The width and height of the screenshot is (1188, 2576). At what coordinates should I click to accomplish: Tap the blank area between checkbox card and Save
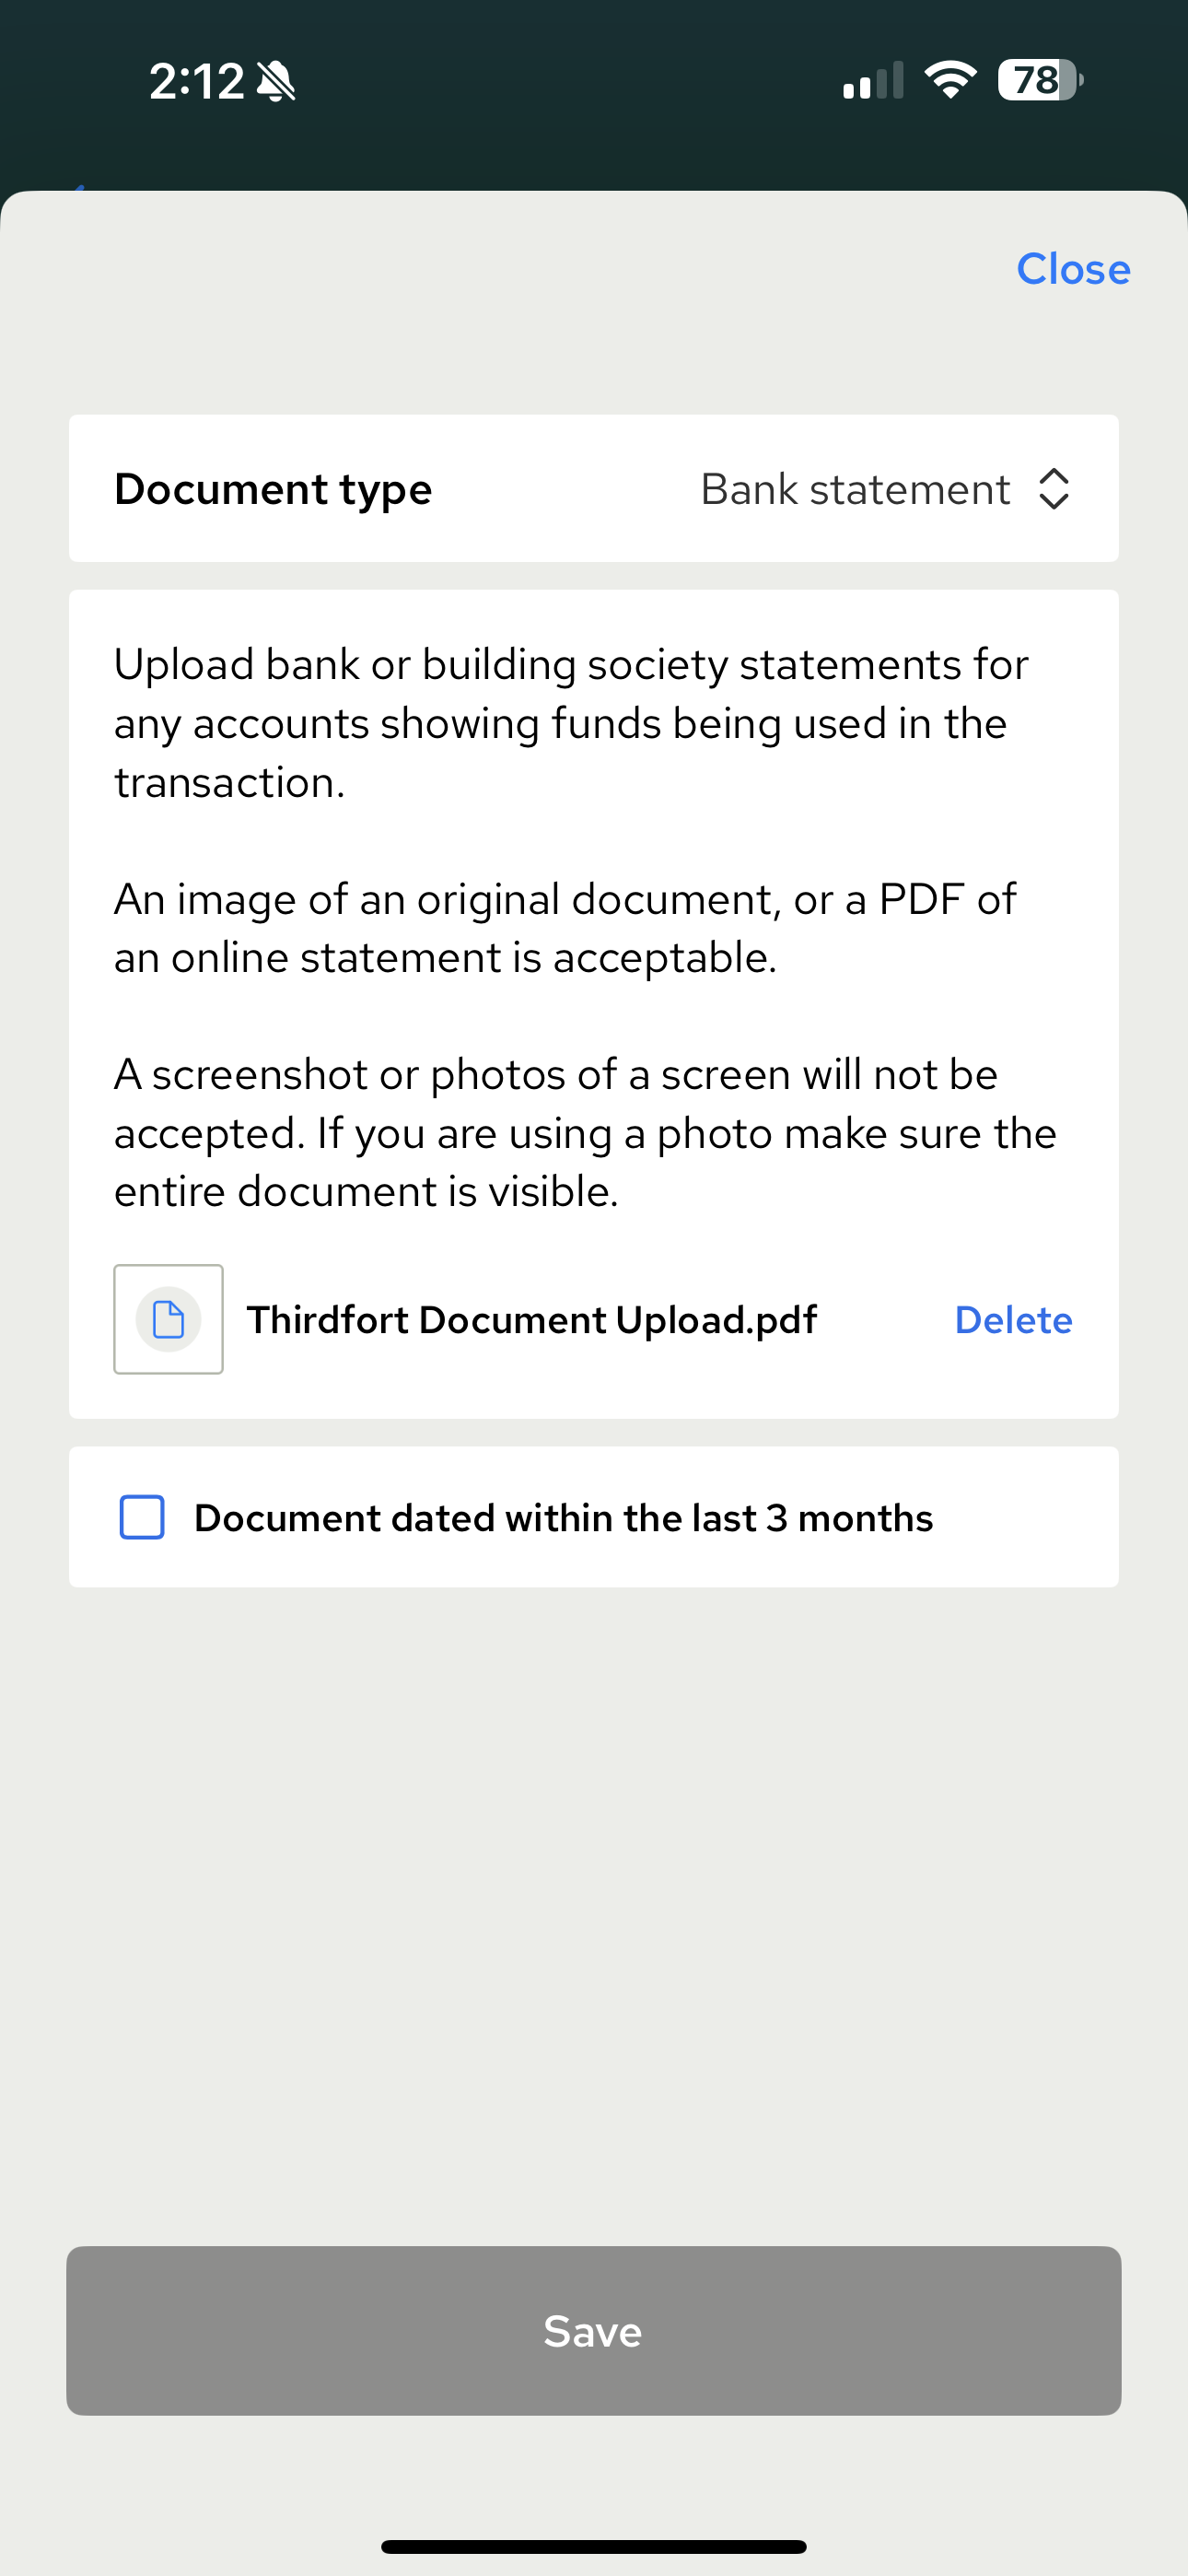(x=594, y=1915)
